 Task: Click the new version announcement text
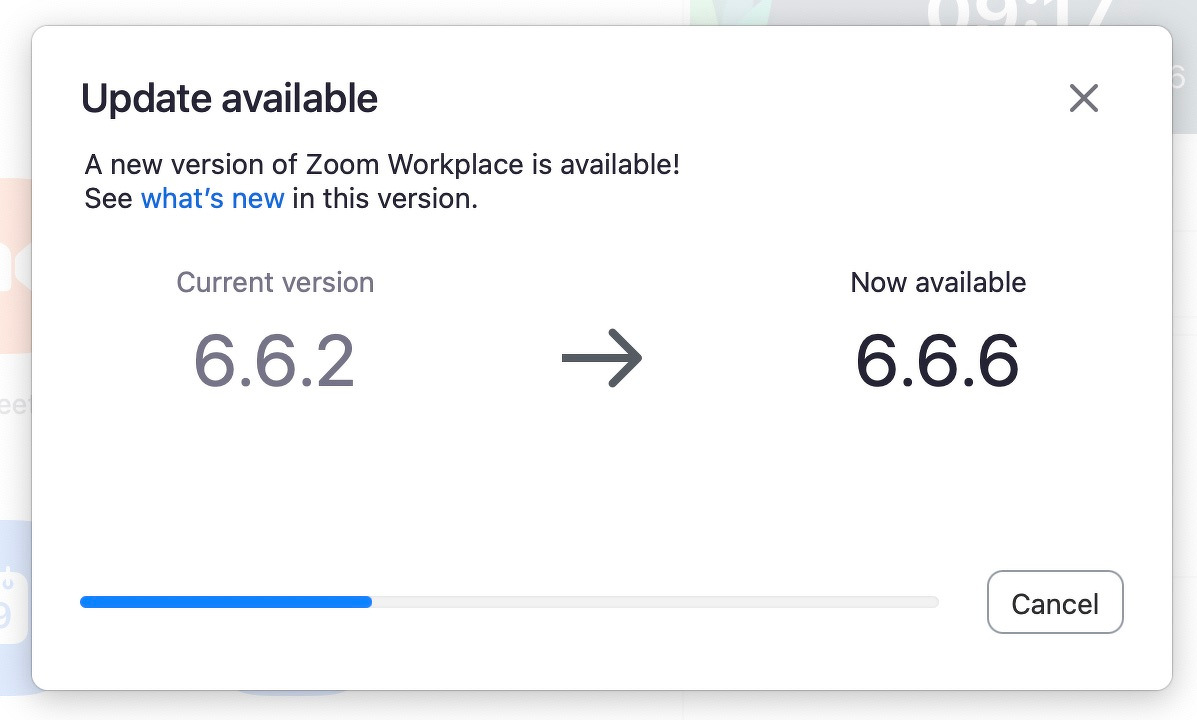point(381,164)
